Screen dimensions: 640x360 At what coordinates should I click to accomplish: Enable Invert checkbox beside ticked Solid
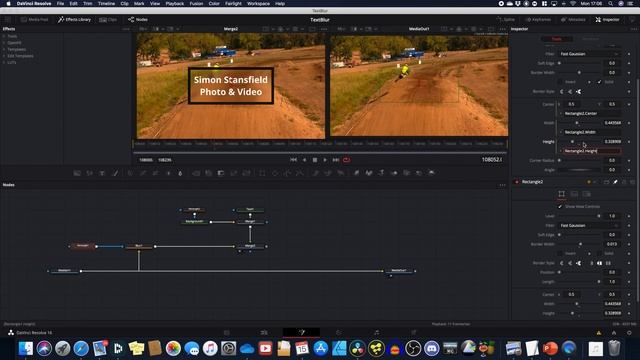tap(560, 82)
